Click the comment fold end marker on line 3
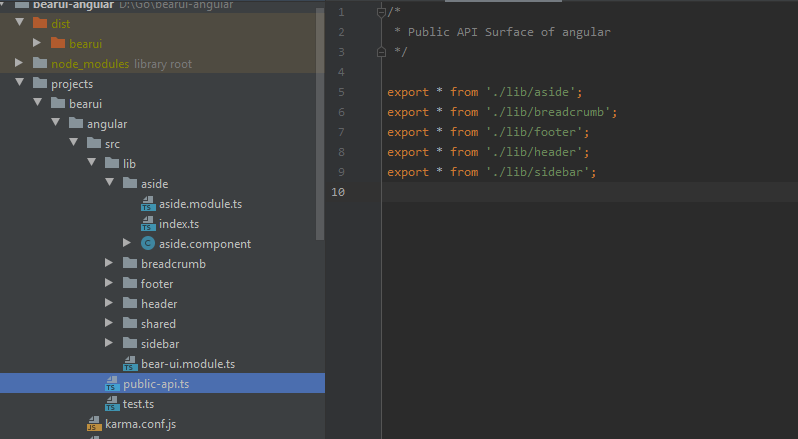798x439 pixels. [x=381, y=52]
